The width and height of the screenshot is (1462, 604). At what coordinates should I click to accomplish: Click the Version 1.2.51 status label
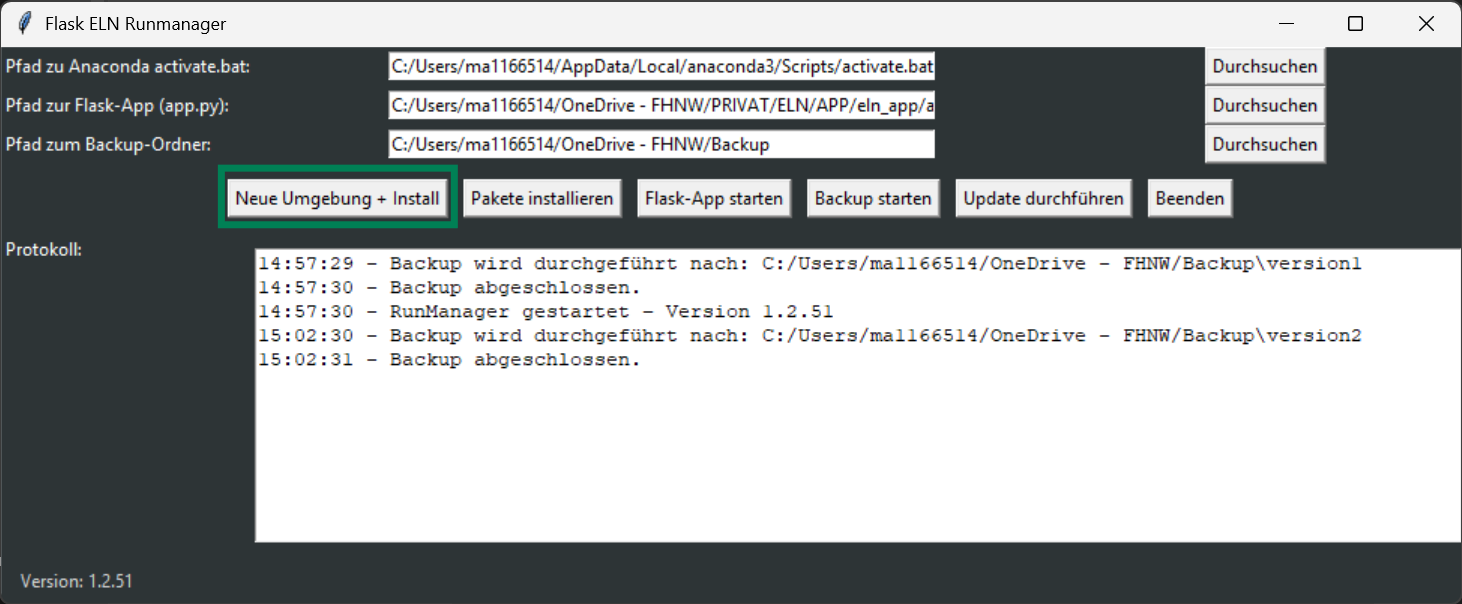pyautogui.click(x=75, y=581)
